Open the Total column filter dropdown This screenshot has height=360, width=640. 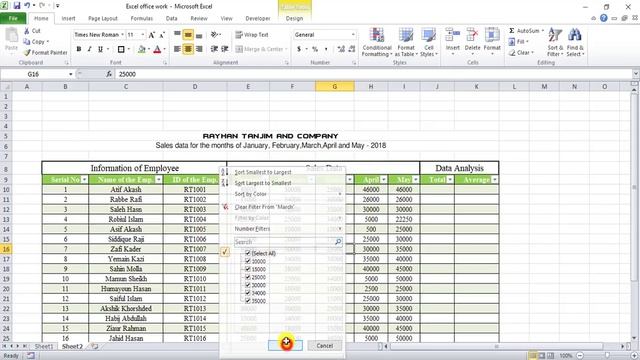[x=450, y=180]
